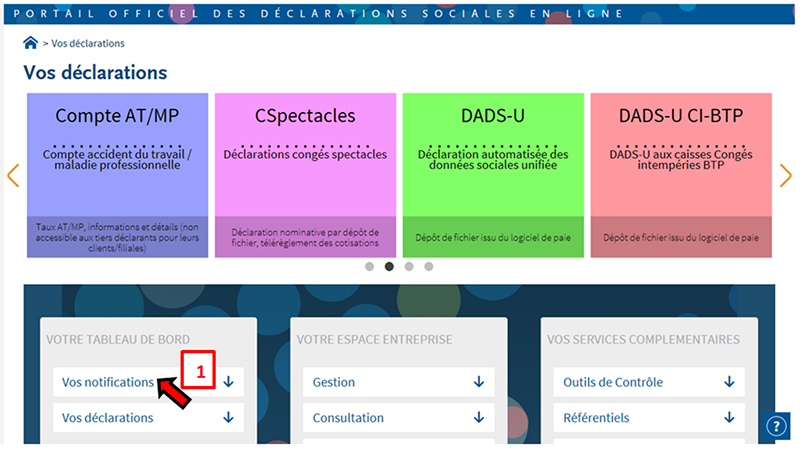The image size is (800, 450).
Task: Open the DADS-U declaration card
Action: coord(493,175)
